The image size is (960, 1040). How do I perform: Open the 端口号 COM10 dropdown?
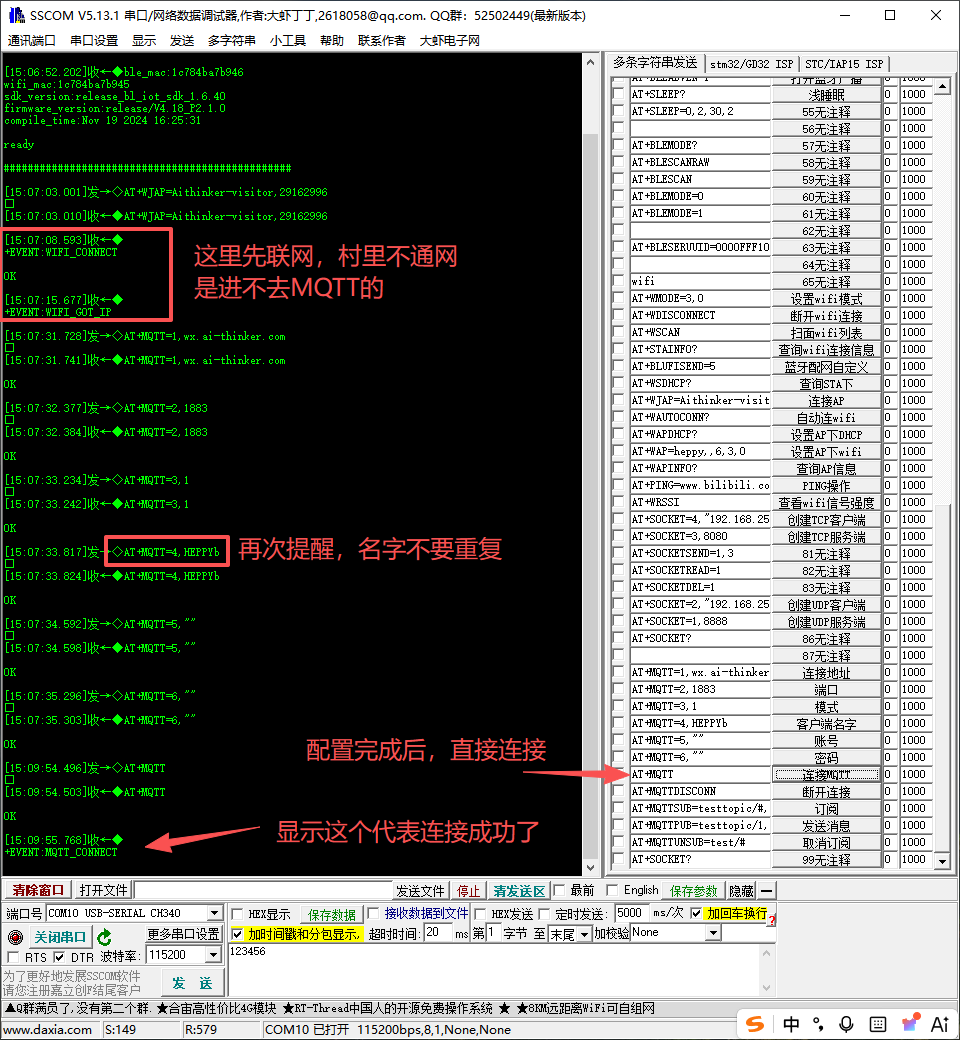(214, 913)
